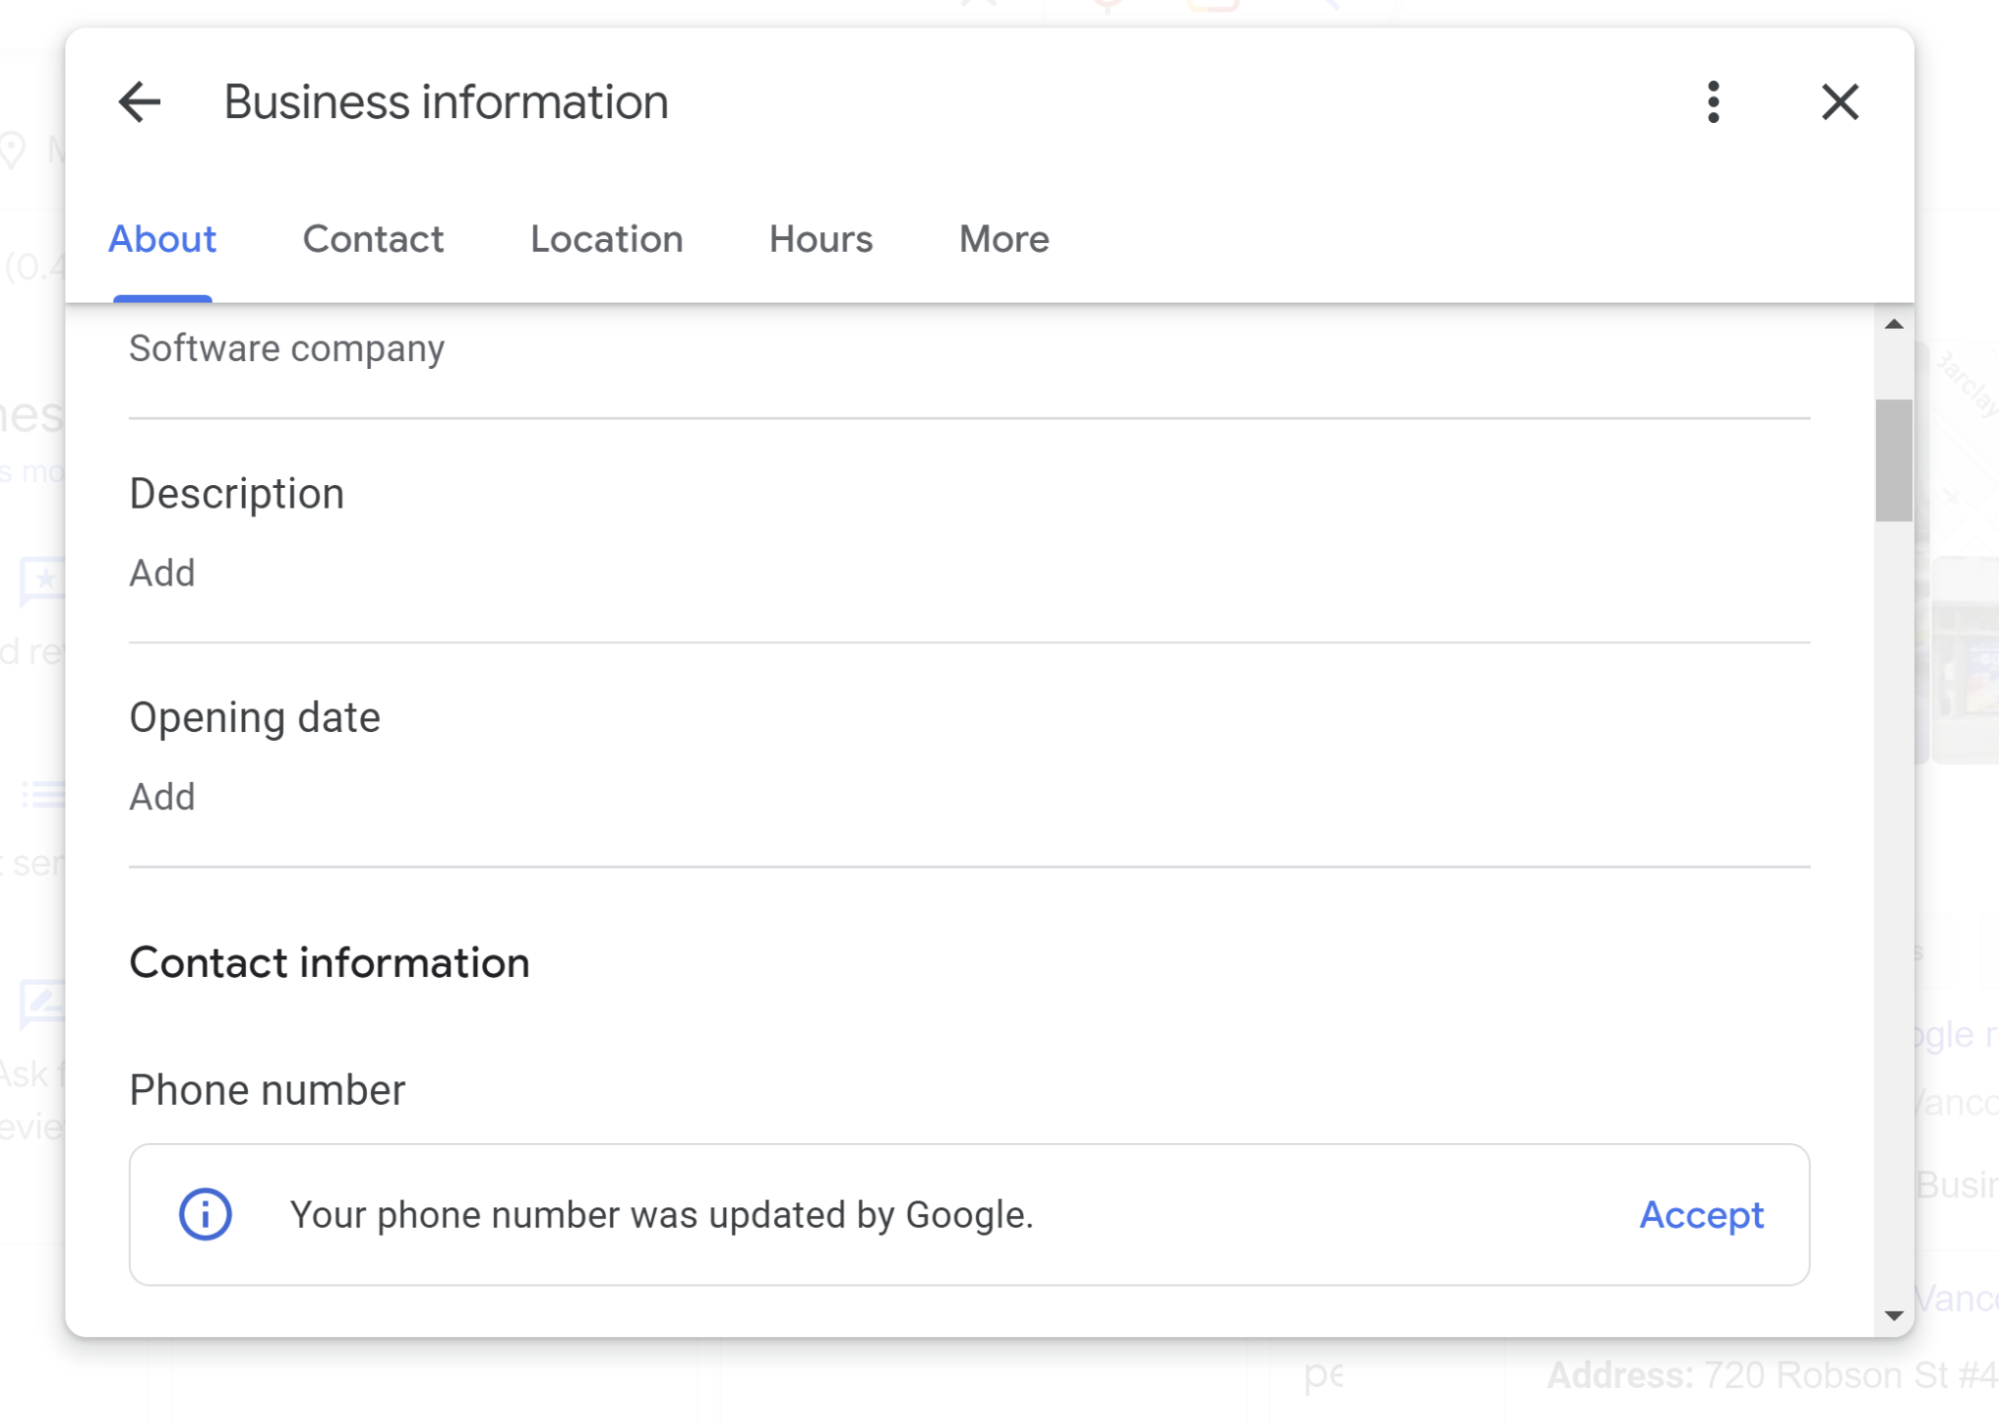
Task: Click the phone number updated message
Action: 661,1215
